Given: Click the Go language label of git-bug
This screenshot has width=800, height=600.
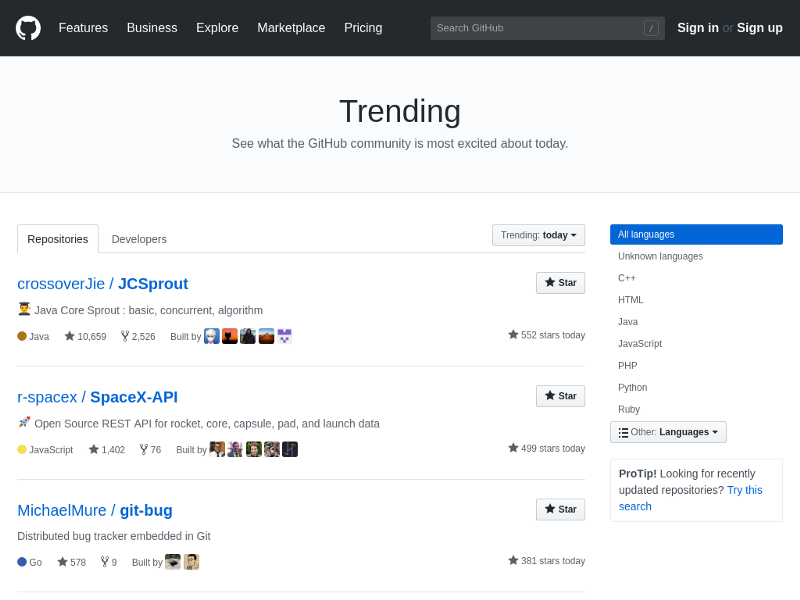Looking at the screenshot, I should (x=30, y=562).
